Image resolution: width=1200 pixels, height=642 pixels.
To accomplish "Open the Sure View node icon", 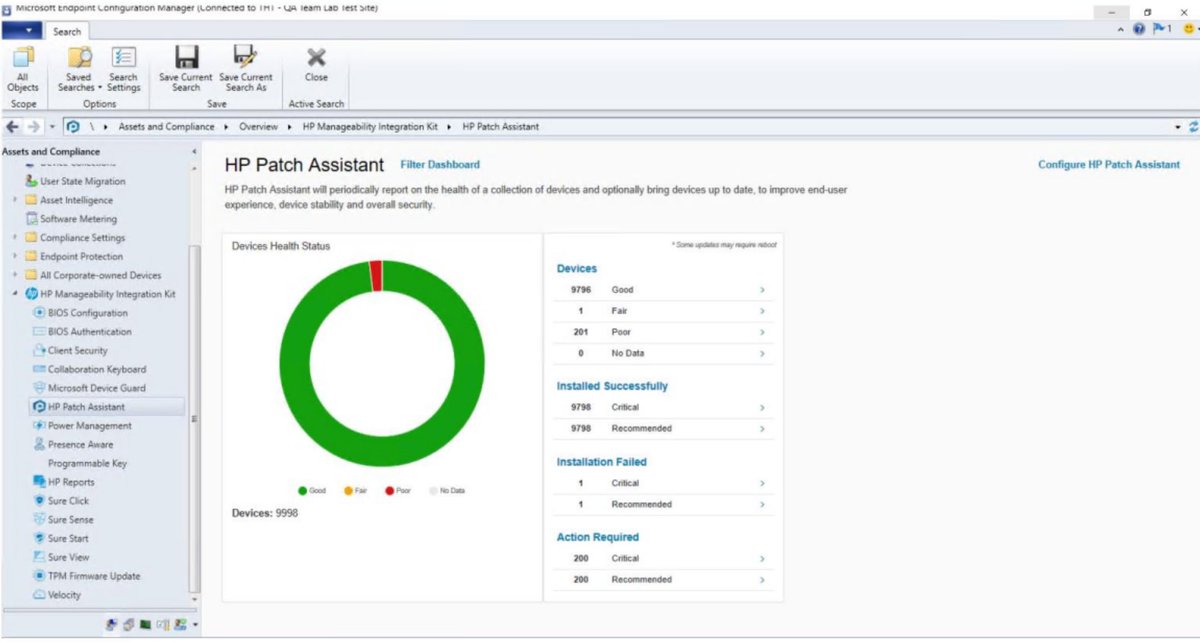I will click(40, 557).
